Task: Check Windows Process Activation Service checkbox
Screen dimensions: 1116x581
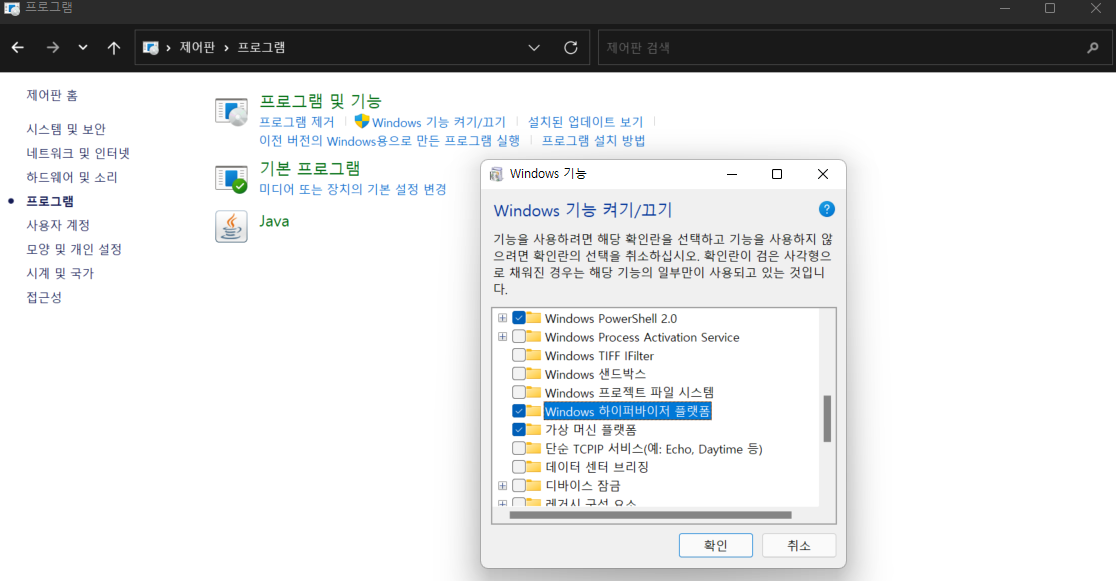Action: [519, 337]
